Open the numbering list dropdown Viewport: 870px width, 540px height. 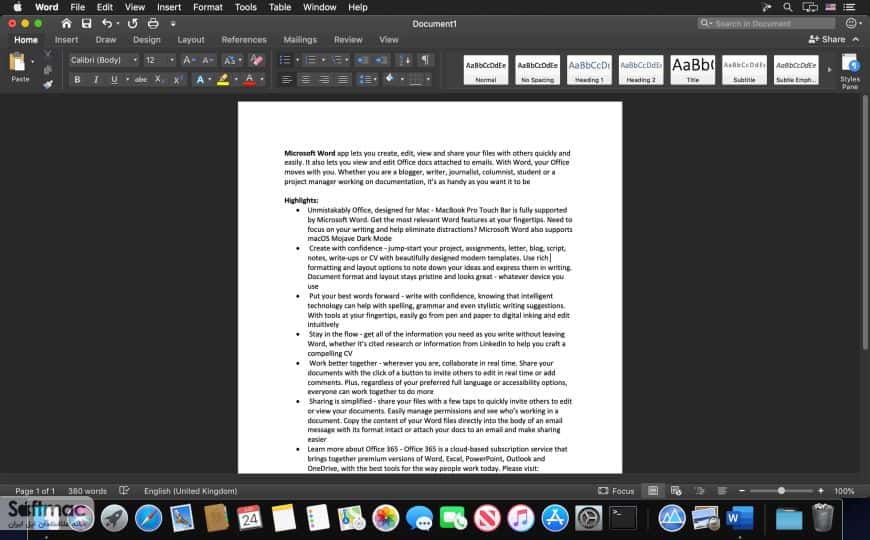point(323,60)
